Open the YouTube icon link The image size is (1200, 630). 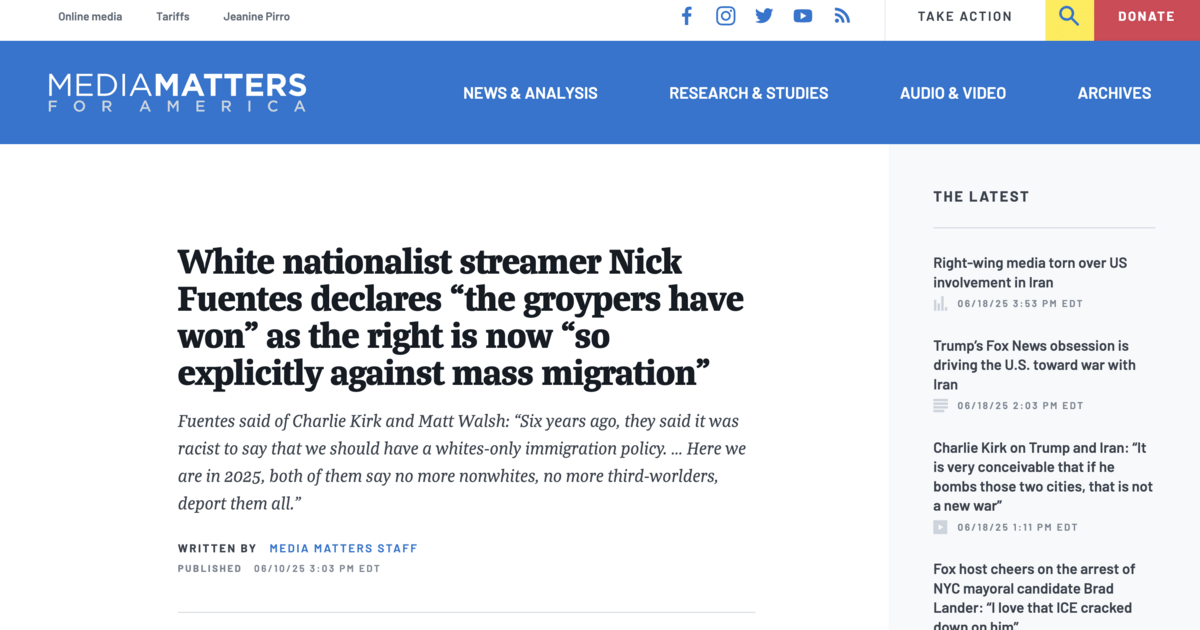pos(803,16)
